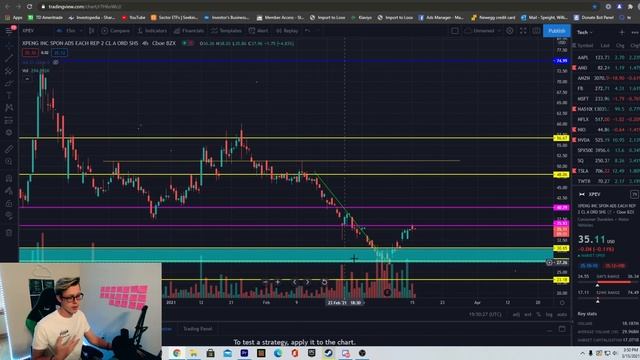Click the undo arrow in top toolbar

pyautogui.click(x=307, y=31)
